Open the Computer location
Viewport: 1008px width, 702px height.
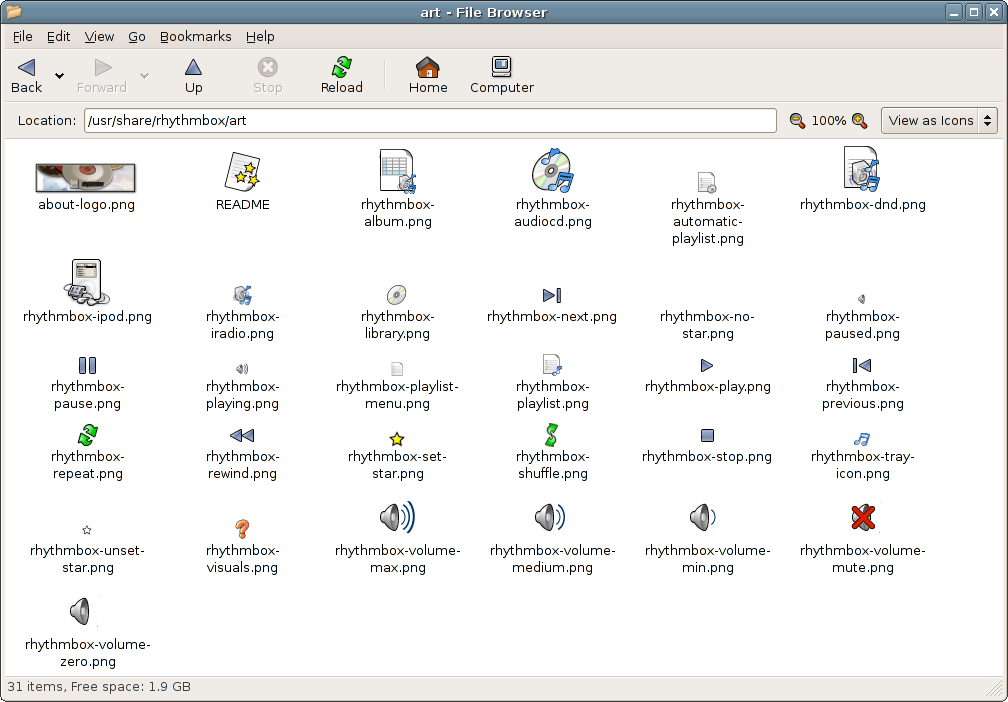pos(501,76)
